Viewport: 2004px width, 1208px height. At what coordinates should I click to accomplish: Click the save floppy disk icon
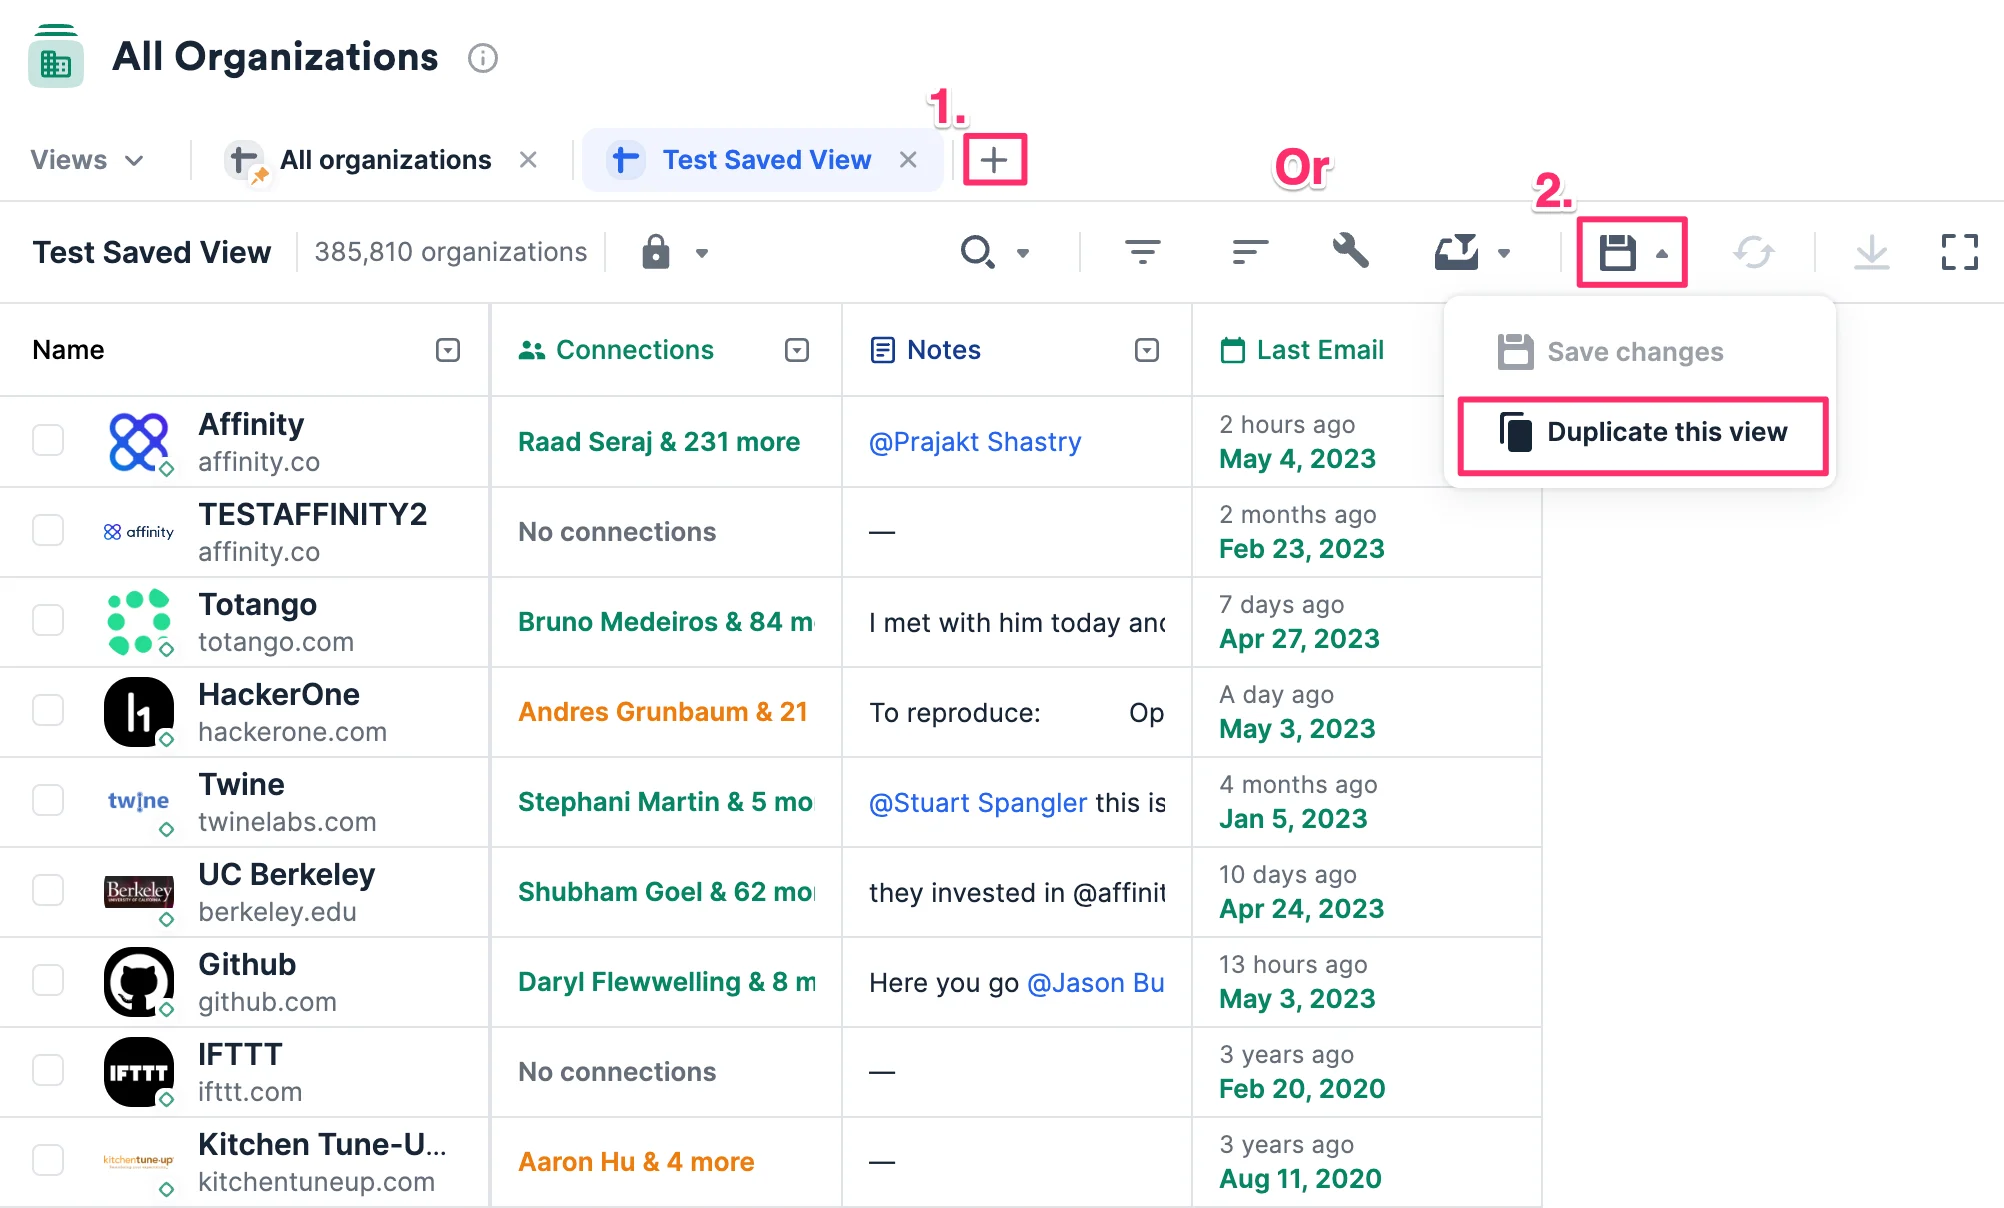coord(1617,253)
